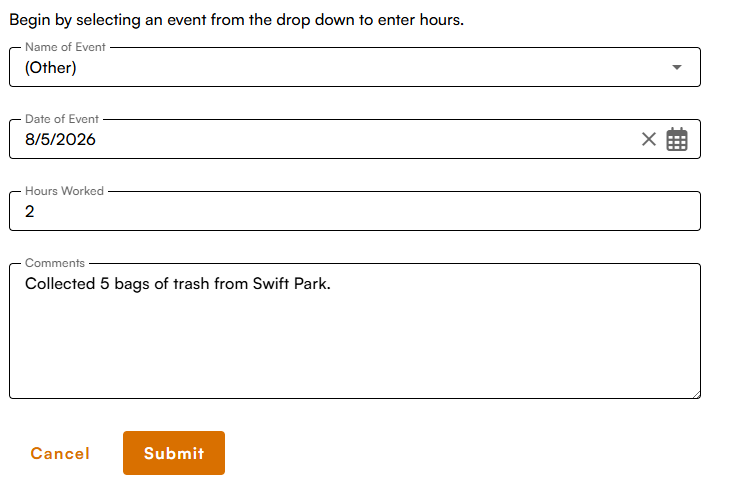Click the instruction text about selecting an event
The height and width of the screenshot is (484, 741).
[236, 20]
